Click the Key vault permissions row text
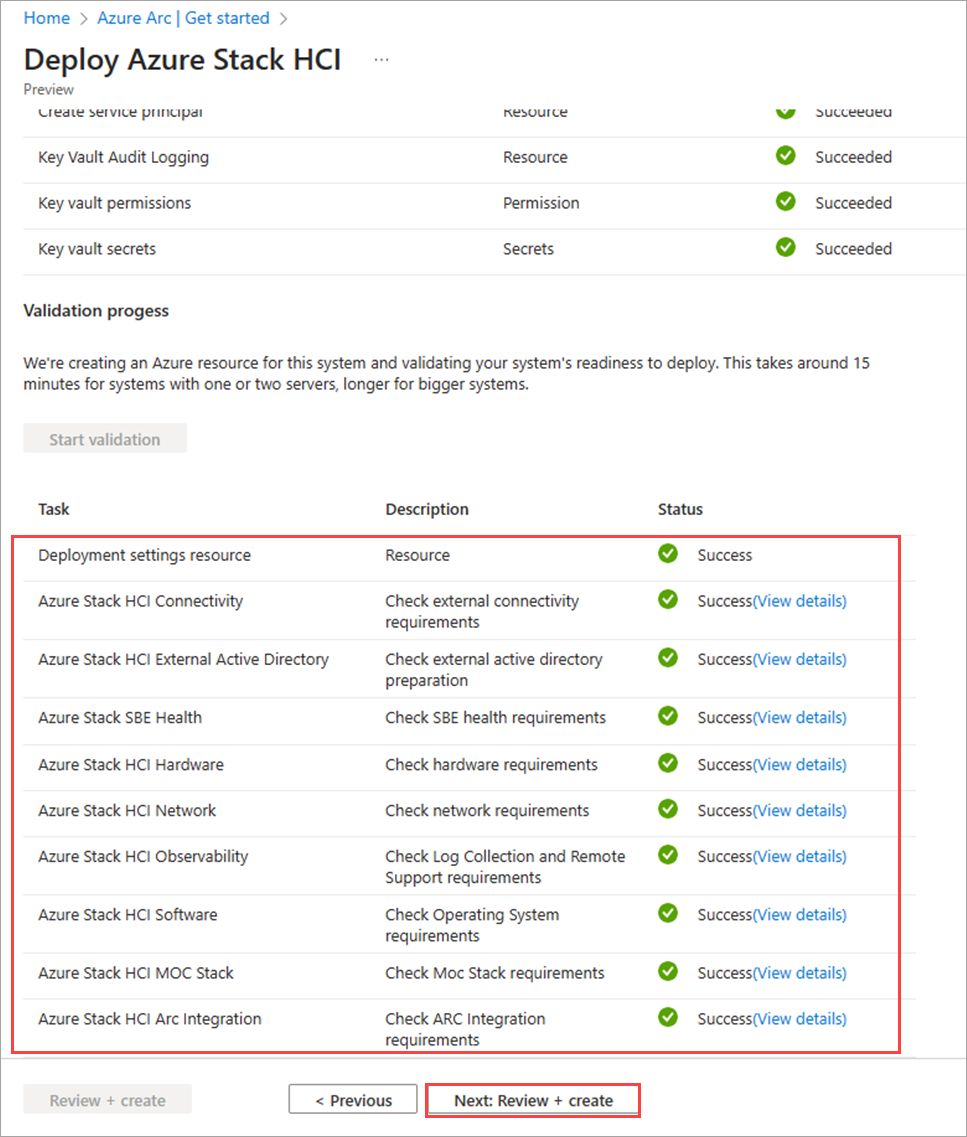This screenshot has height=1137, width=967. (x=115, y=203)
